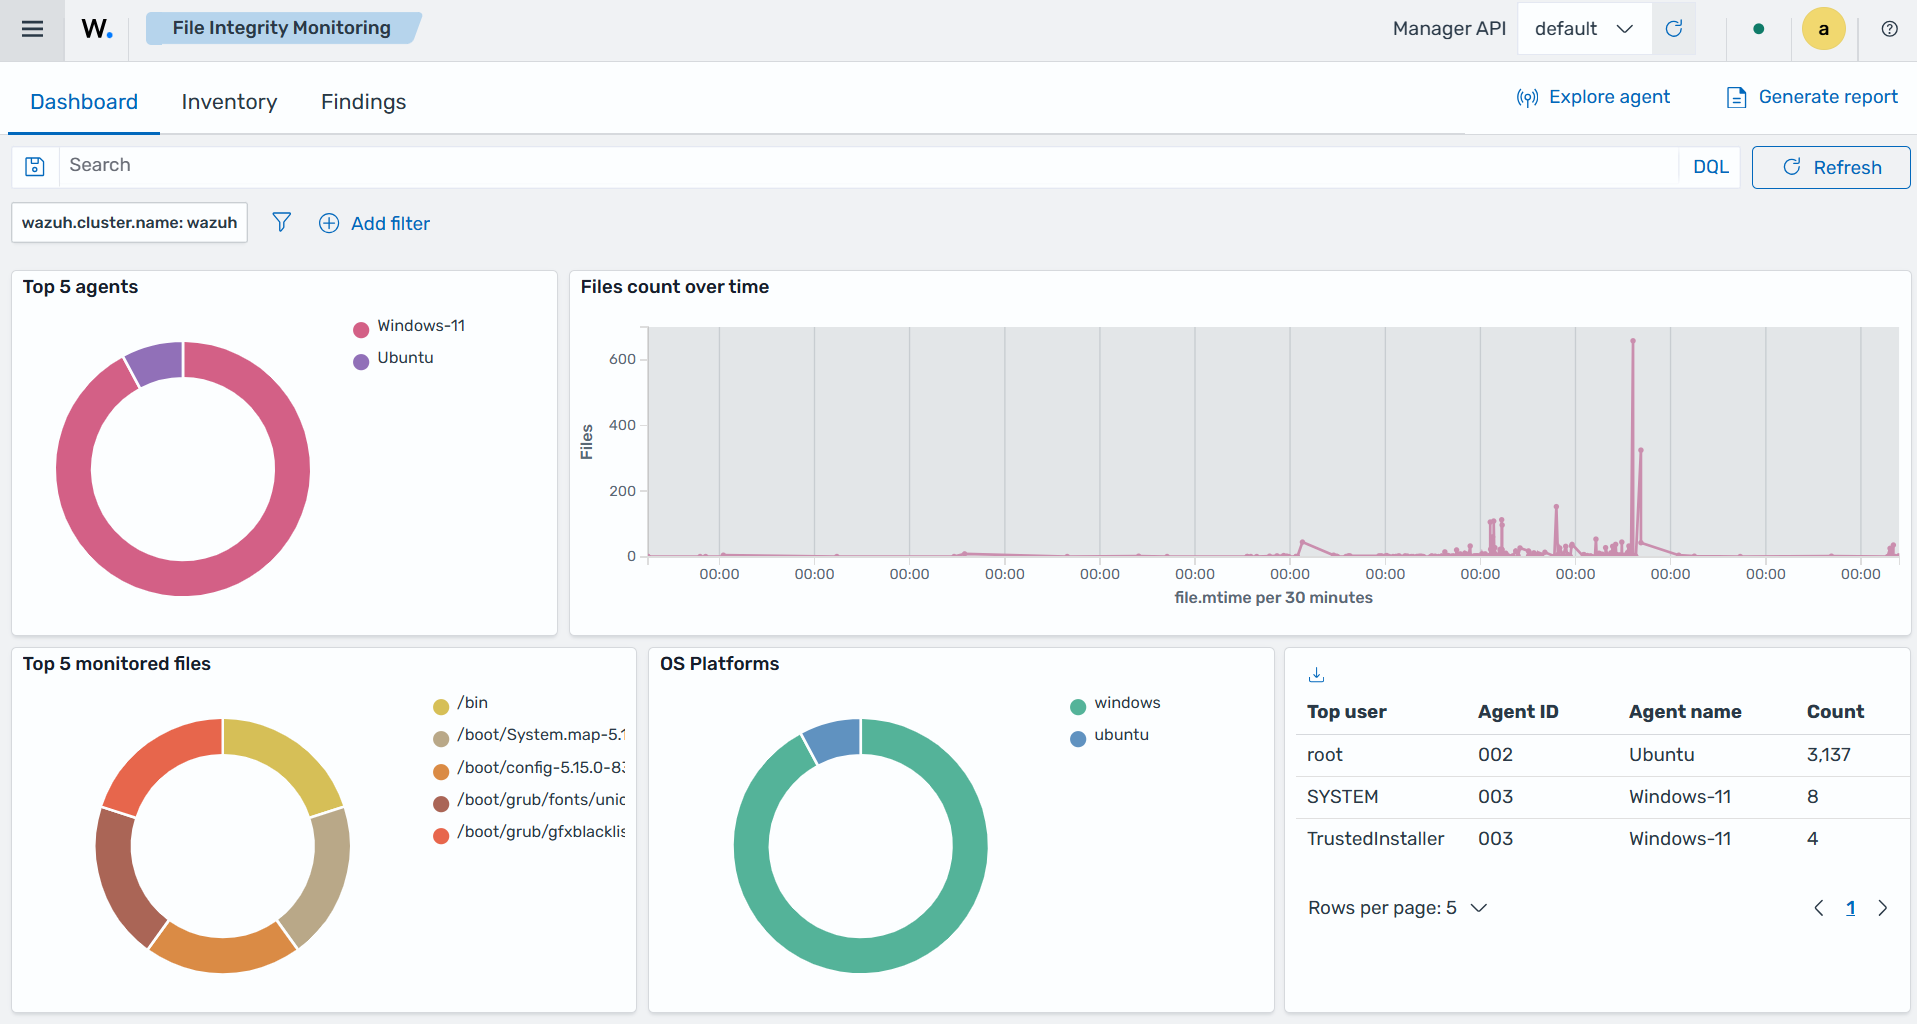Click the Explore agent link

1593,97
